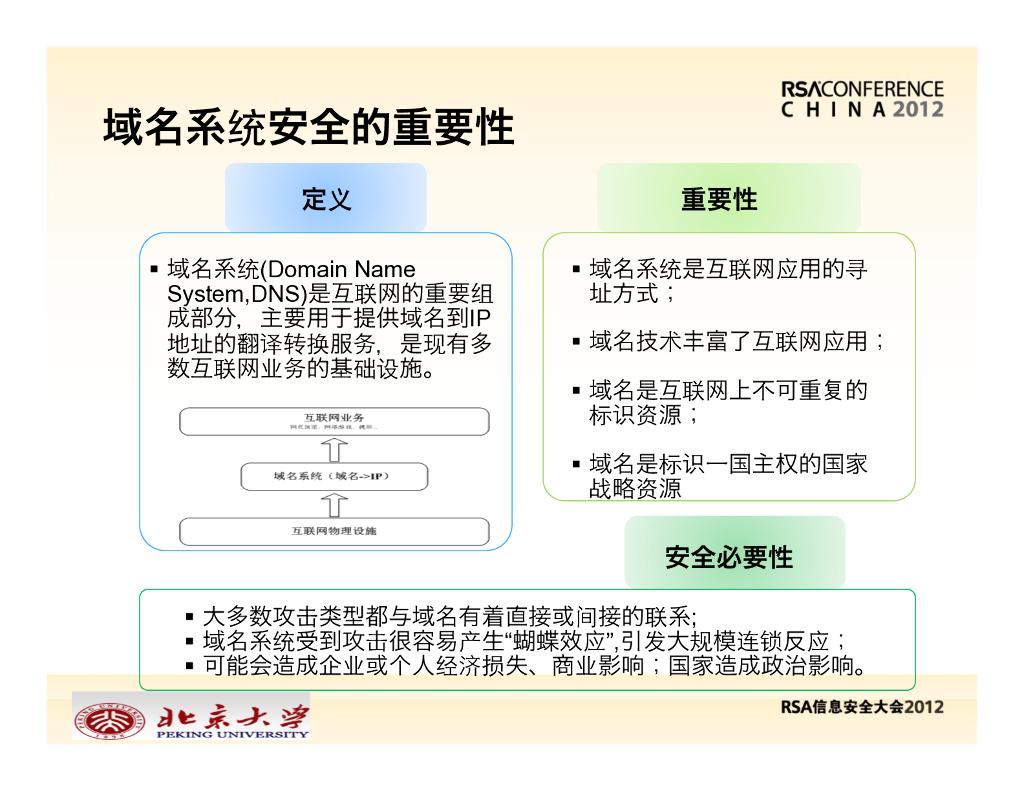Click the 互联网业务 diagram box
This screenshot has height=791, width=1024.
[x=334, y=421]
